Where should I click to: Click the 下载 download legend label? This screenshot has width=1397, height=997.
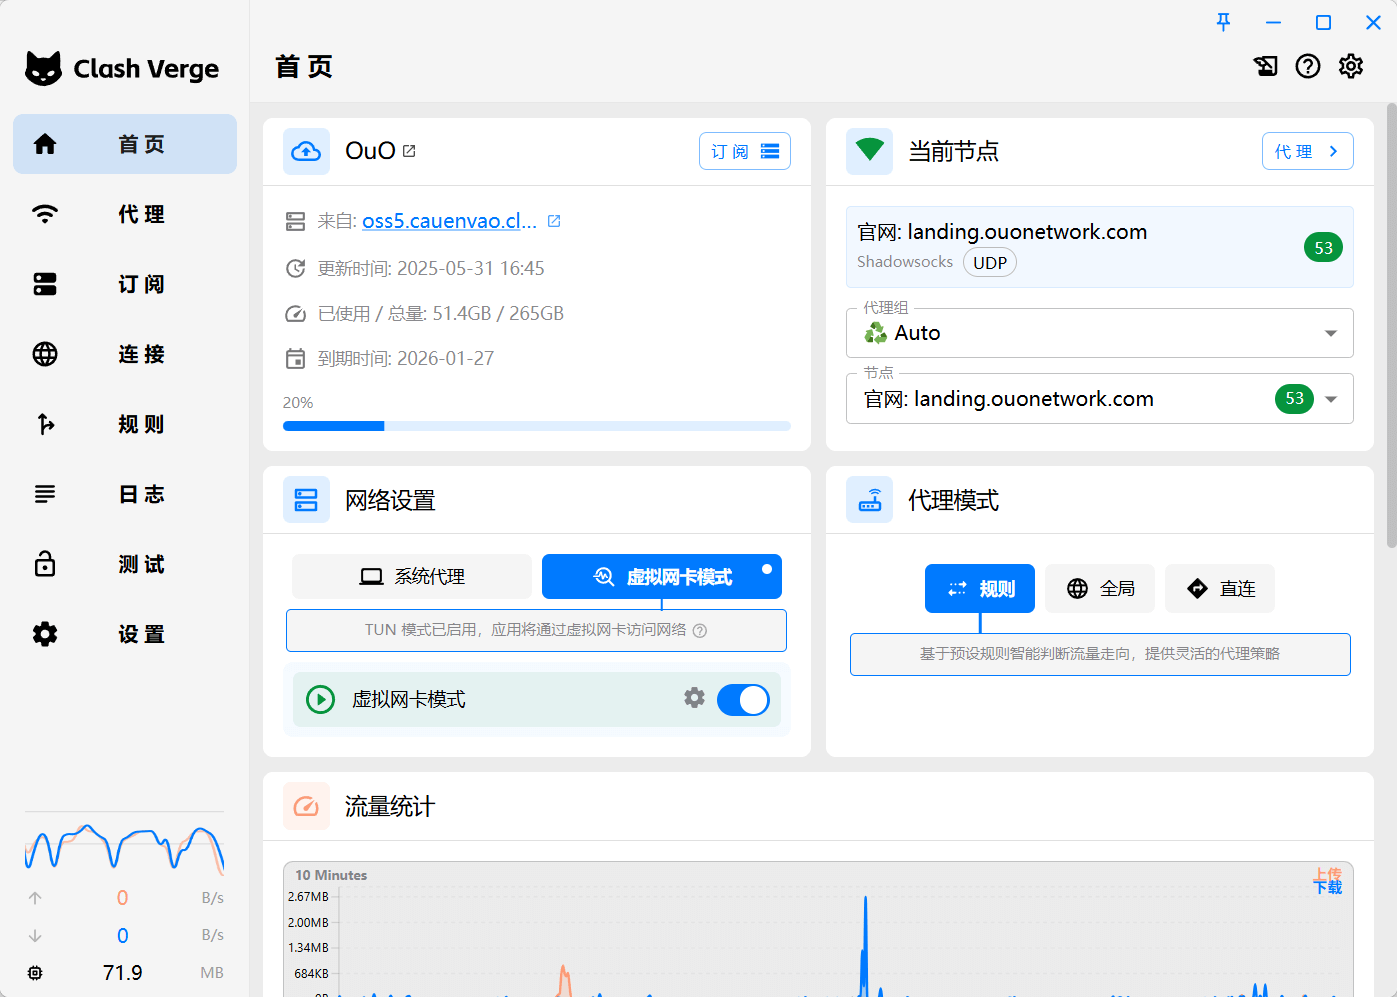[x=1328, y=888]
